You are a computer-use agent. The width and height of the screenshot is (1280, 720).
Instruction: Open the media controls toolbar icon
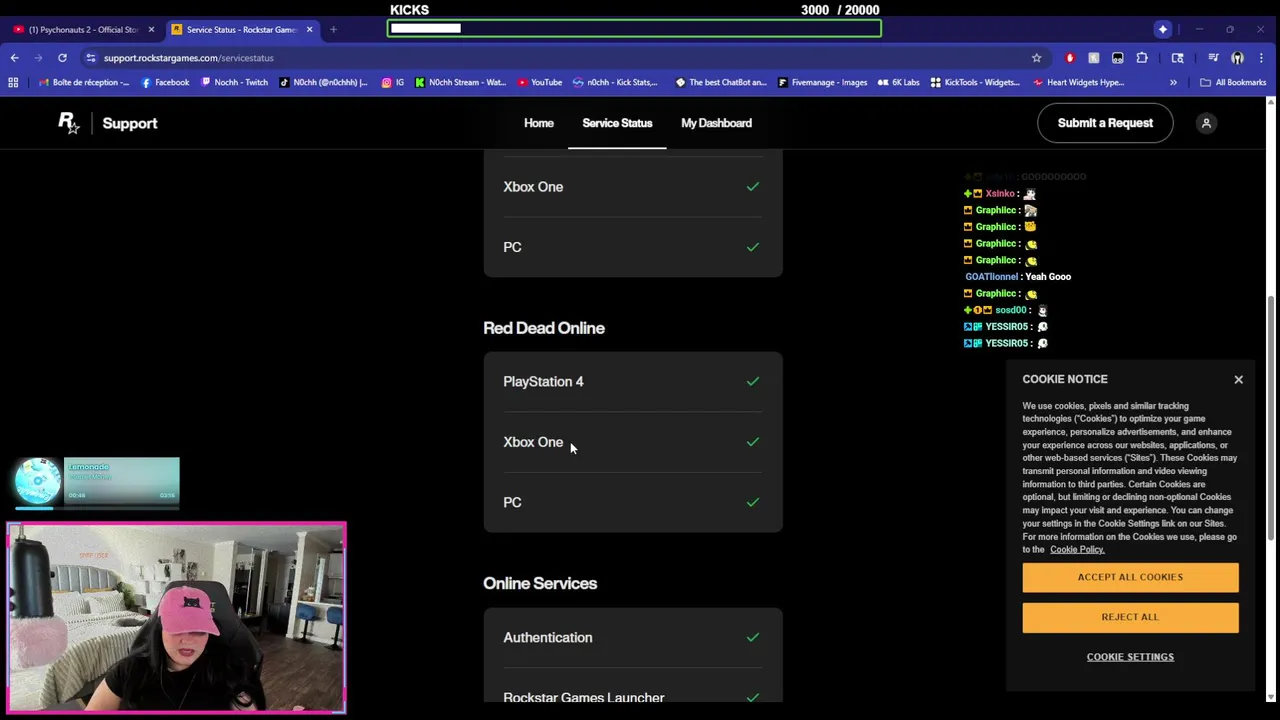click(x=1213, y=58)
